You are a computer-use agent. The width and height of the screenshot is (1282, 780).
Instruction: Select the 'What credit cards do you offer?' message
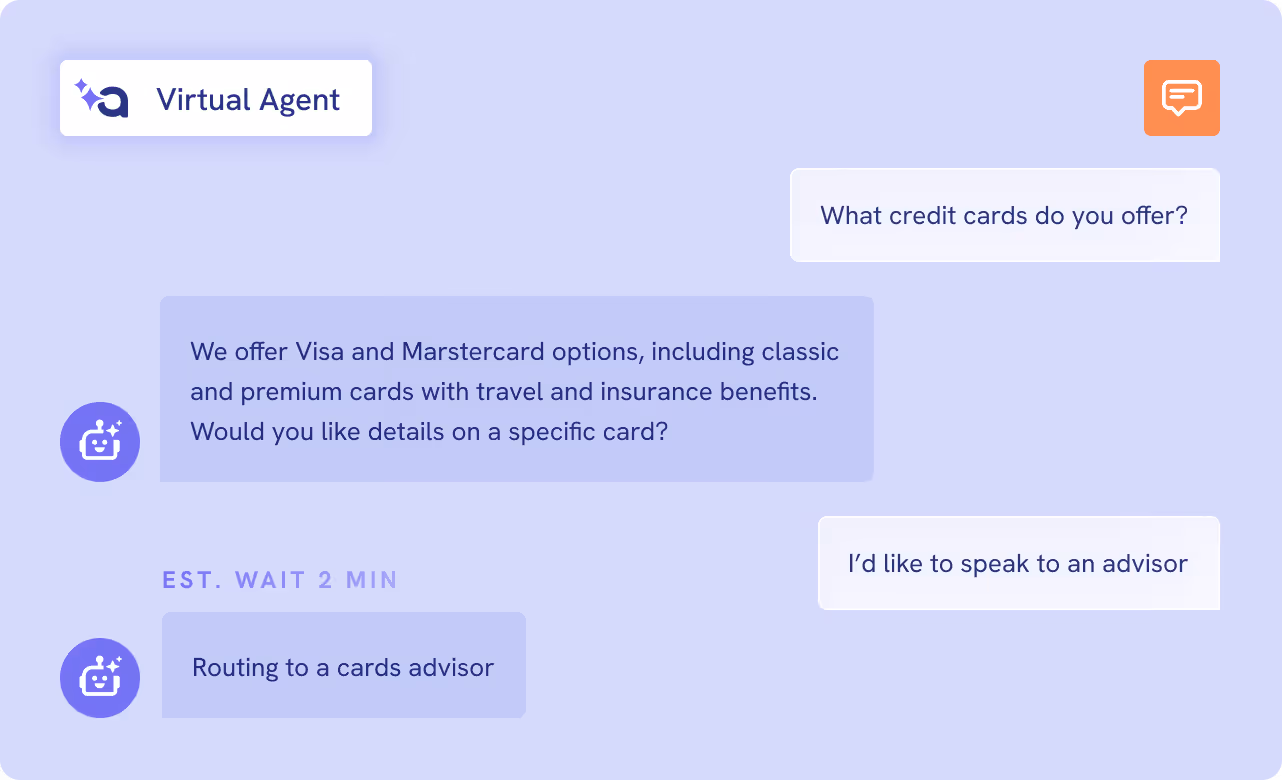[1005, 215]
